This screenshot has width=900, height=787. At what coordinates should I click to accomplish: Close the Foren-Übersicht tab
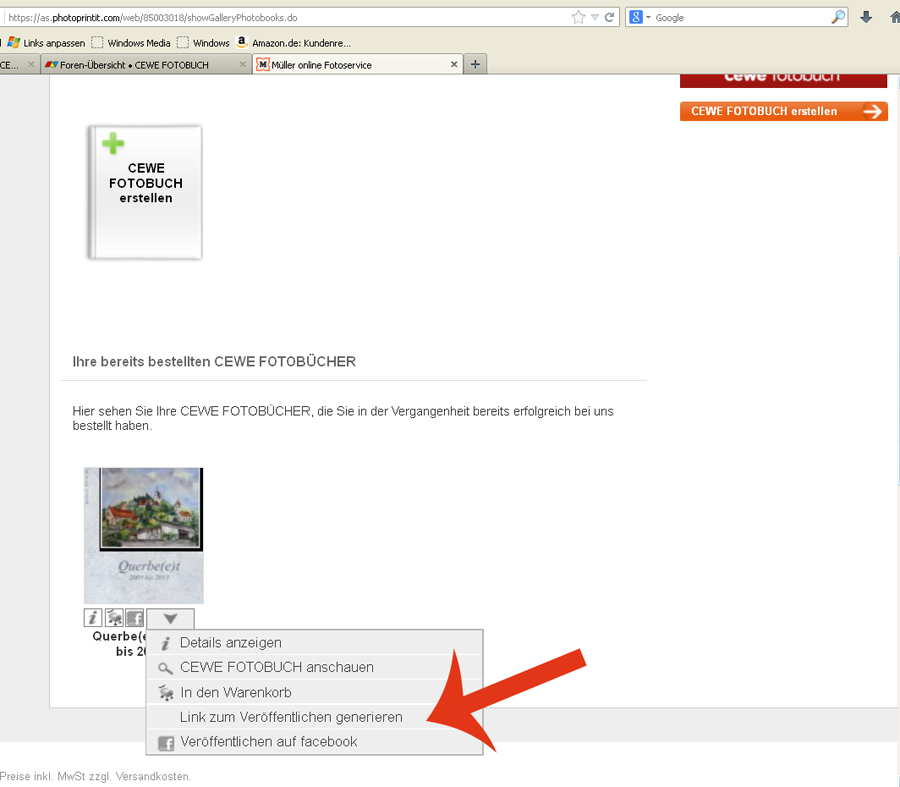click(x=242, y=64)
